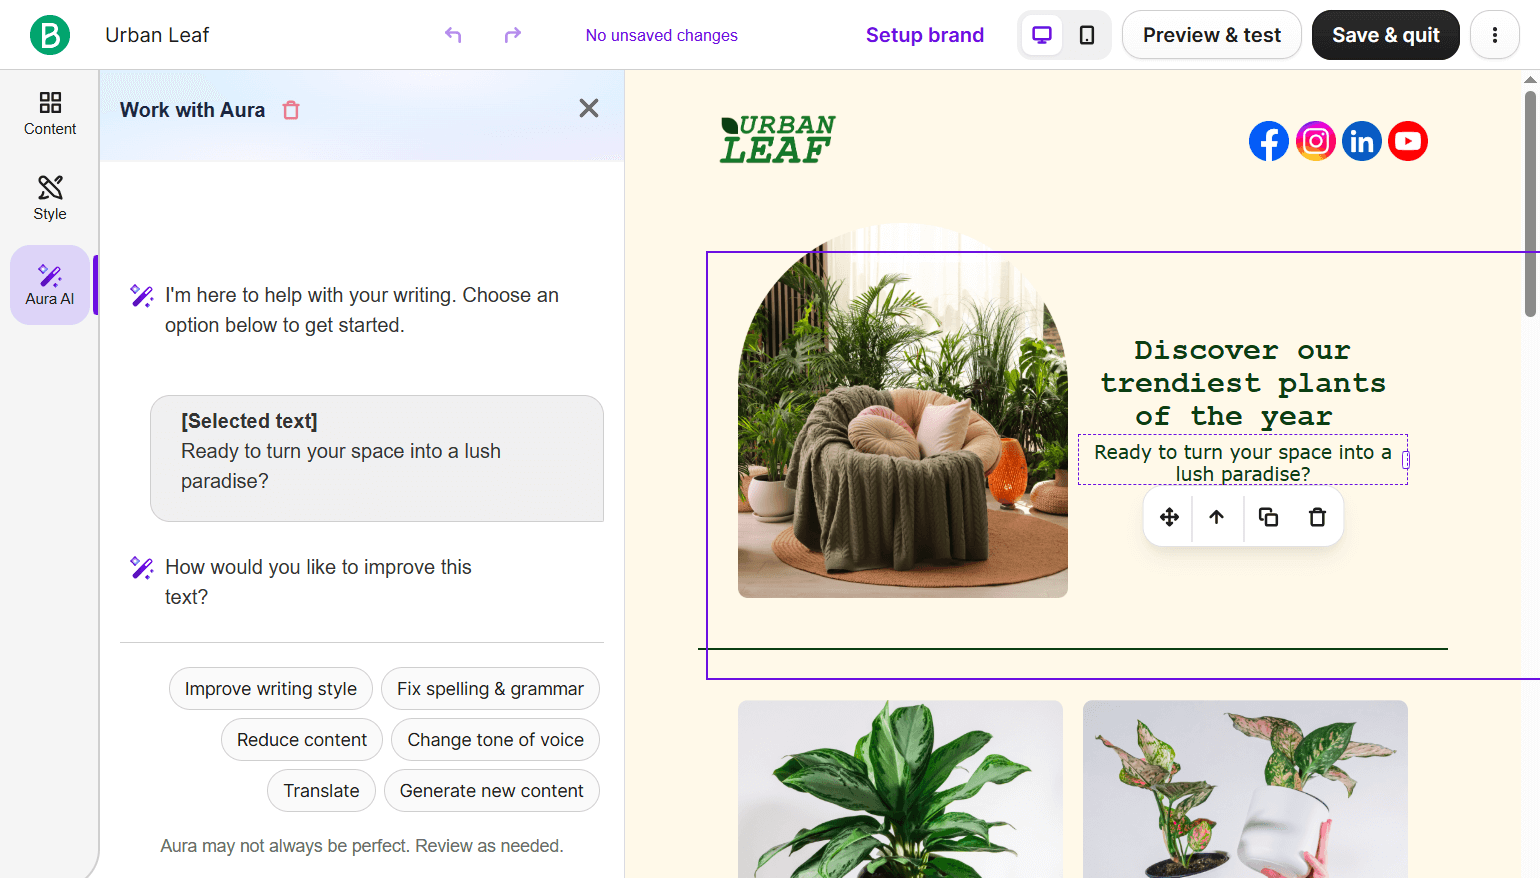
Task: Click the move block handle icon
Action: 1169,517
